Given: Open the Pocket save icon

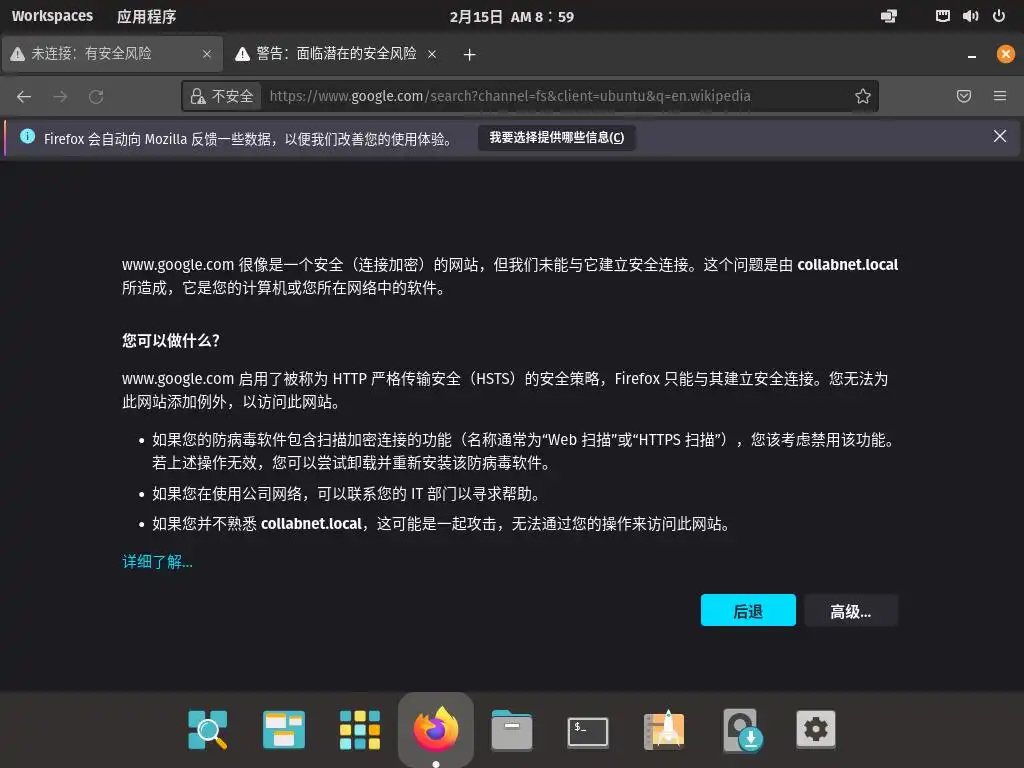Looking at the screenshot, I should [963, 97].
